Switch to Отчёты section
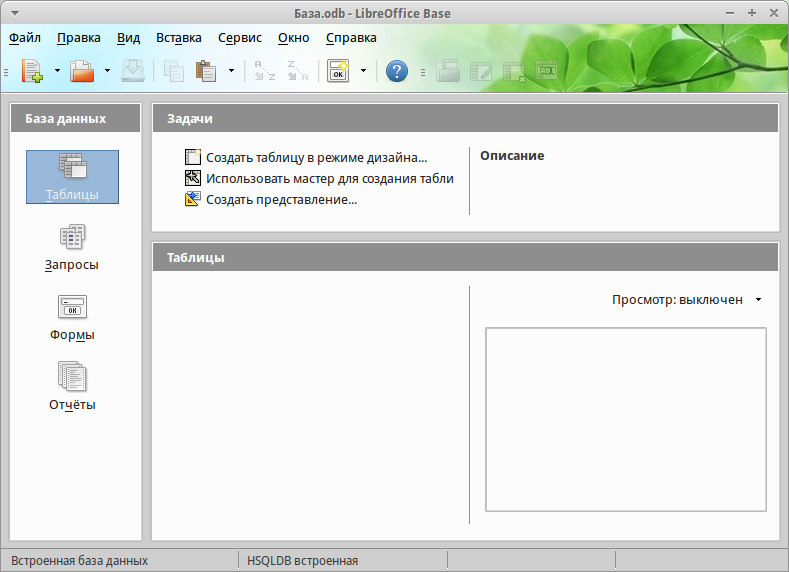Screen dimensions: 789x572 coord(72,387)
